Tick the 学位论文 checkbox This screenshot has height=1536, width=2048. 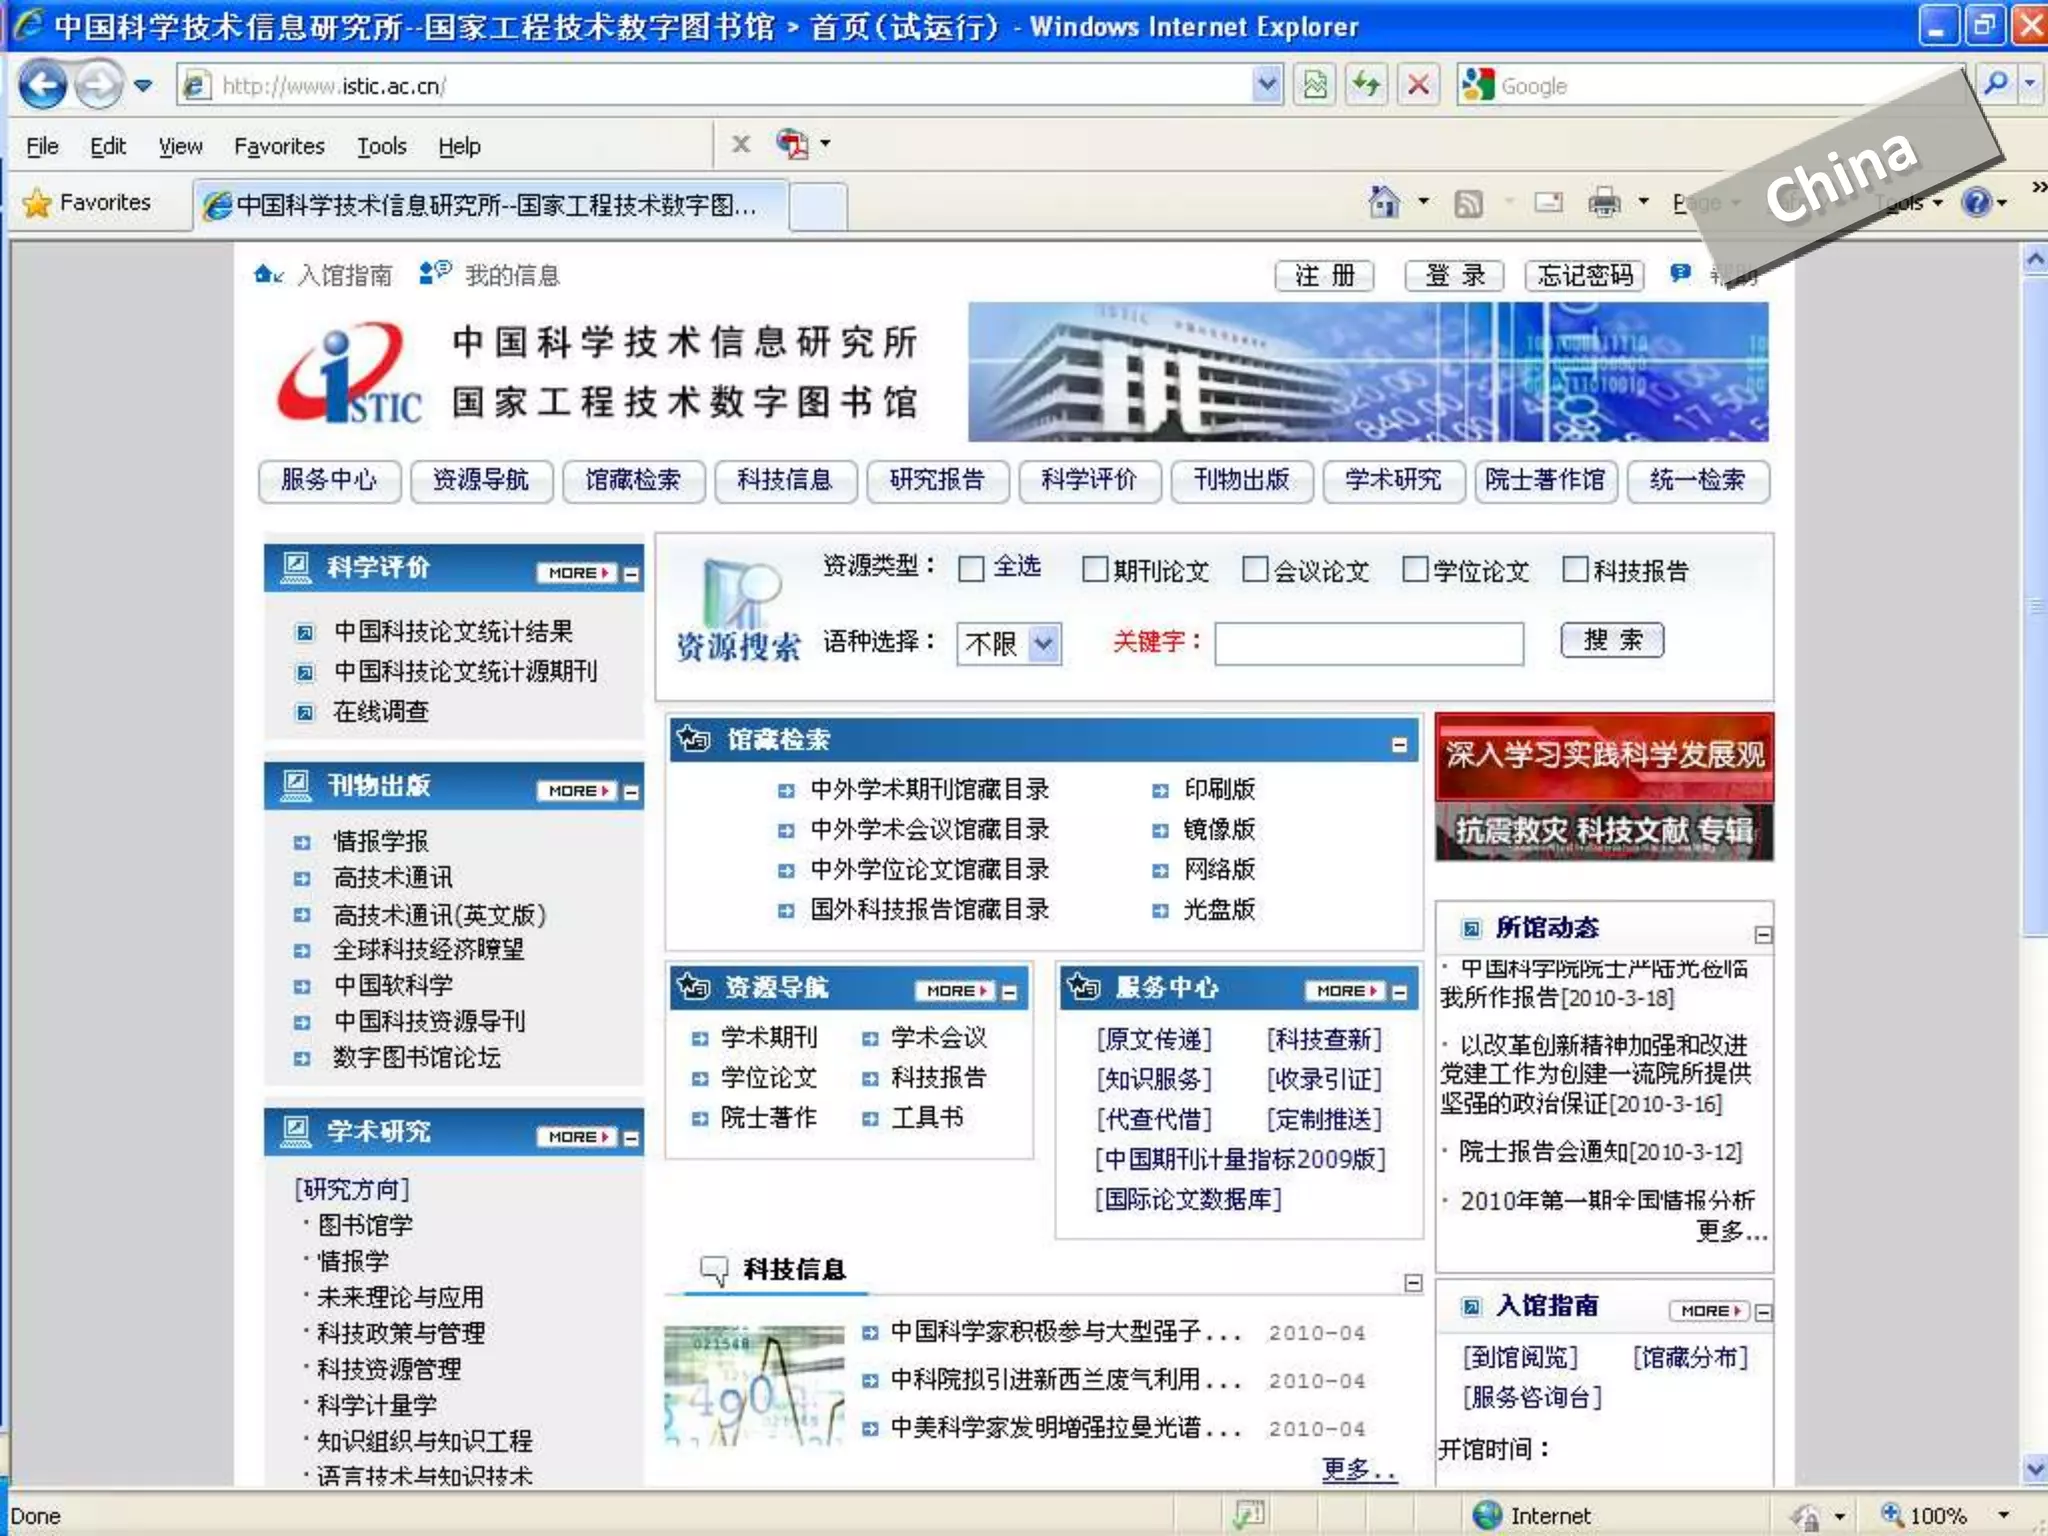click(1415, 569)
